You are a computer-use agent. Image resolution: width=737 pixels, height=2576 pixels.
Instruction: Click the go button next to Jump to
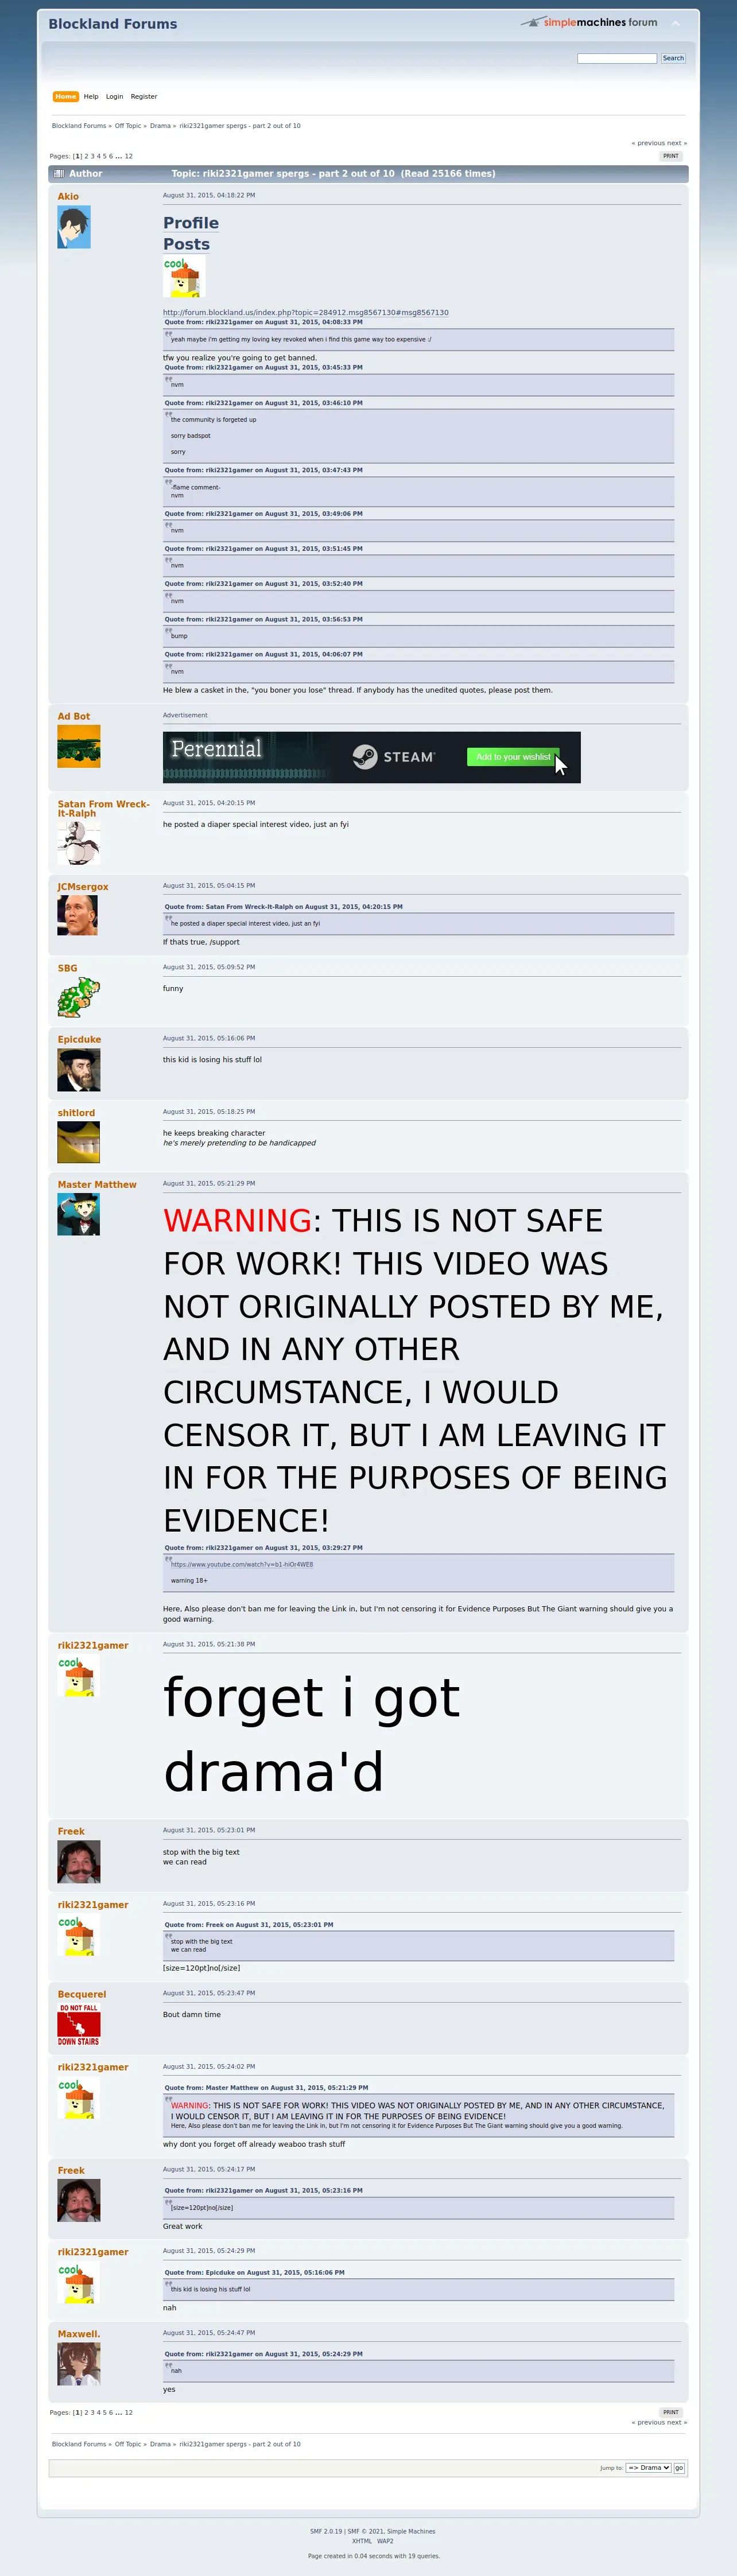[x=679, y=2468]
